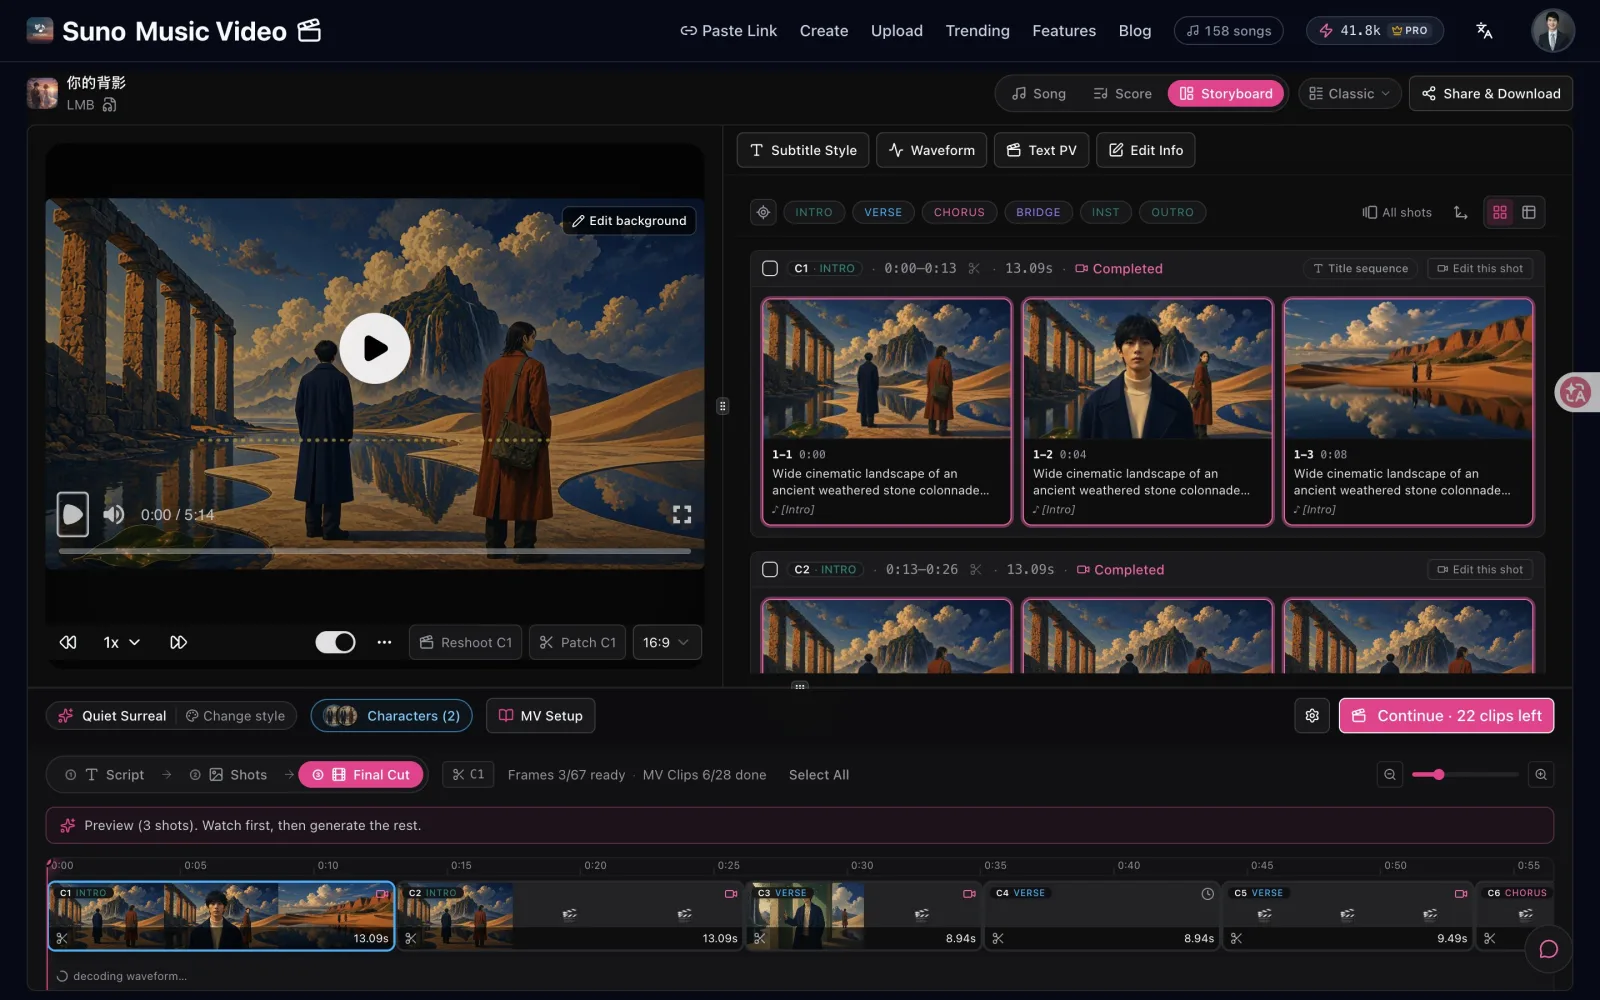Image resolution: width=1600 pixels, height=1000 pixels.
Task: Enter fullscreen in video preview
Action: [x=682, y=514]
